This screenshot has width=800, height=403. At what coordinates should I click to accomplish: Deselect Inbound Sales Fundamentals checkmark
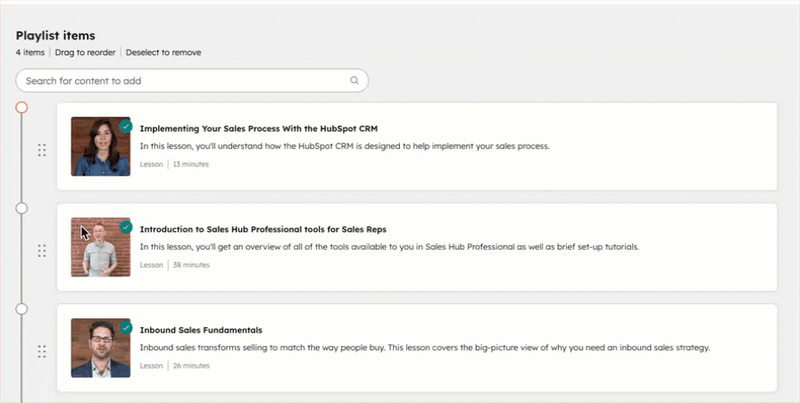[126, 328]
